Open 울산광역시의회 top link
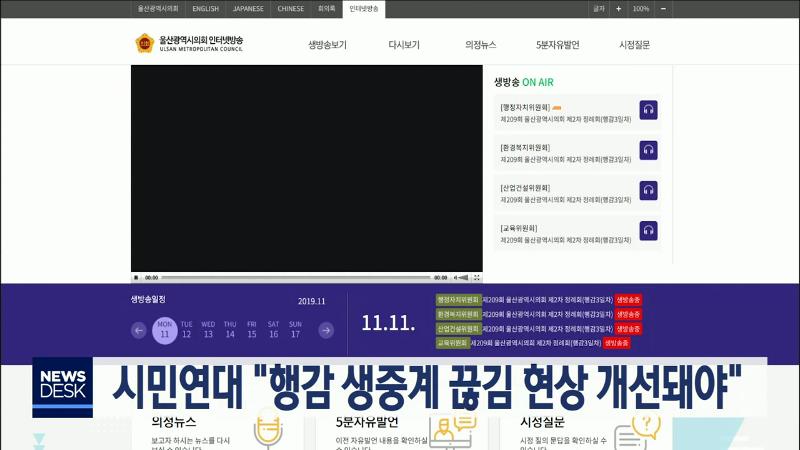800x450 pixels. (x=158, y=8)
